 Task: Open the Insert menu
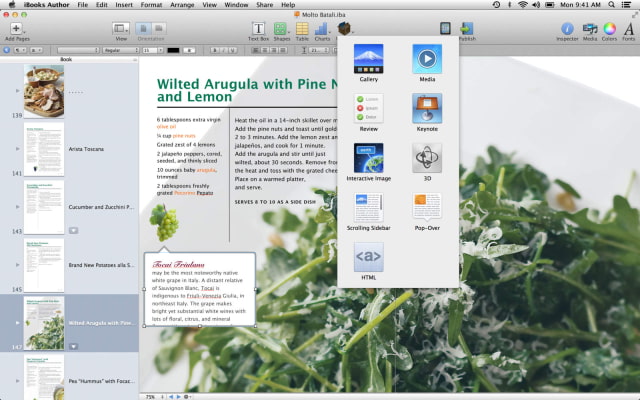123,5
